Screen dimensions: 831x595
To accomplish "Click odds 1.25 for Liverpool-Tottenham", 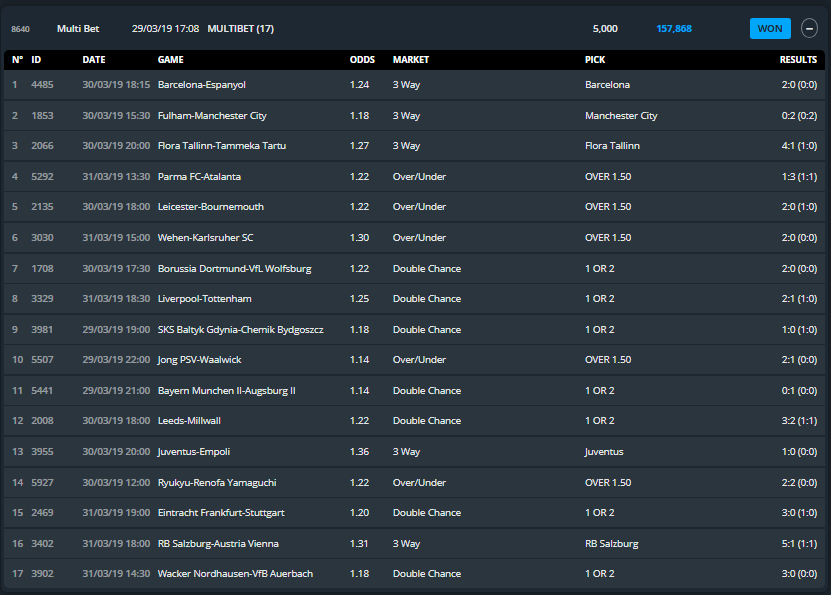I will [x=359, y=299].
